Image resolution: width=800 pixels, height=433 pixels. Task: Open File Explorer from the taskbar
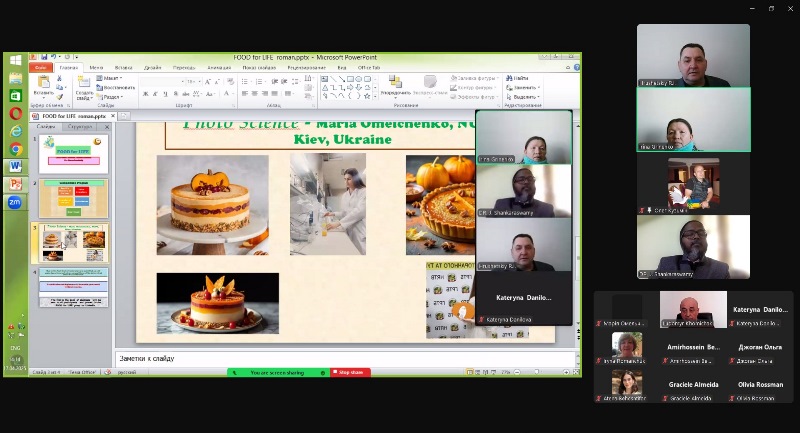point(15,78)
